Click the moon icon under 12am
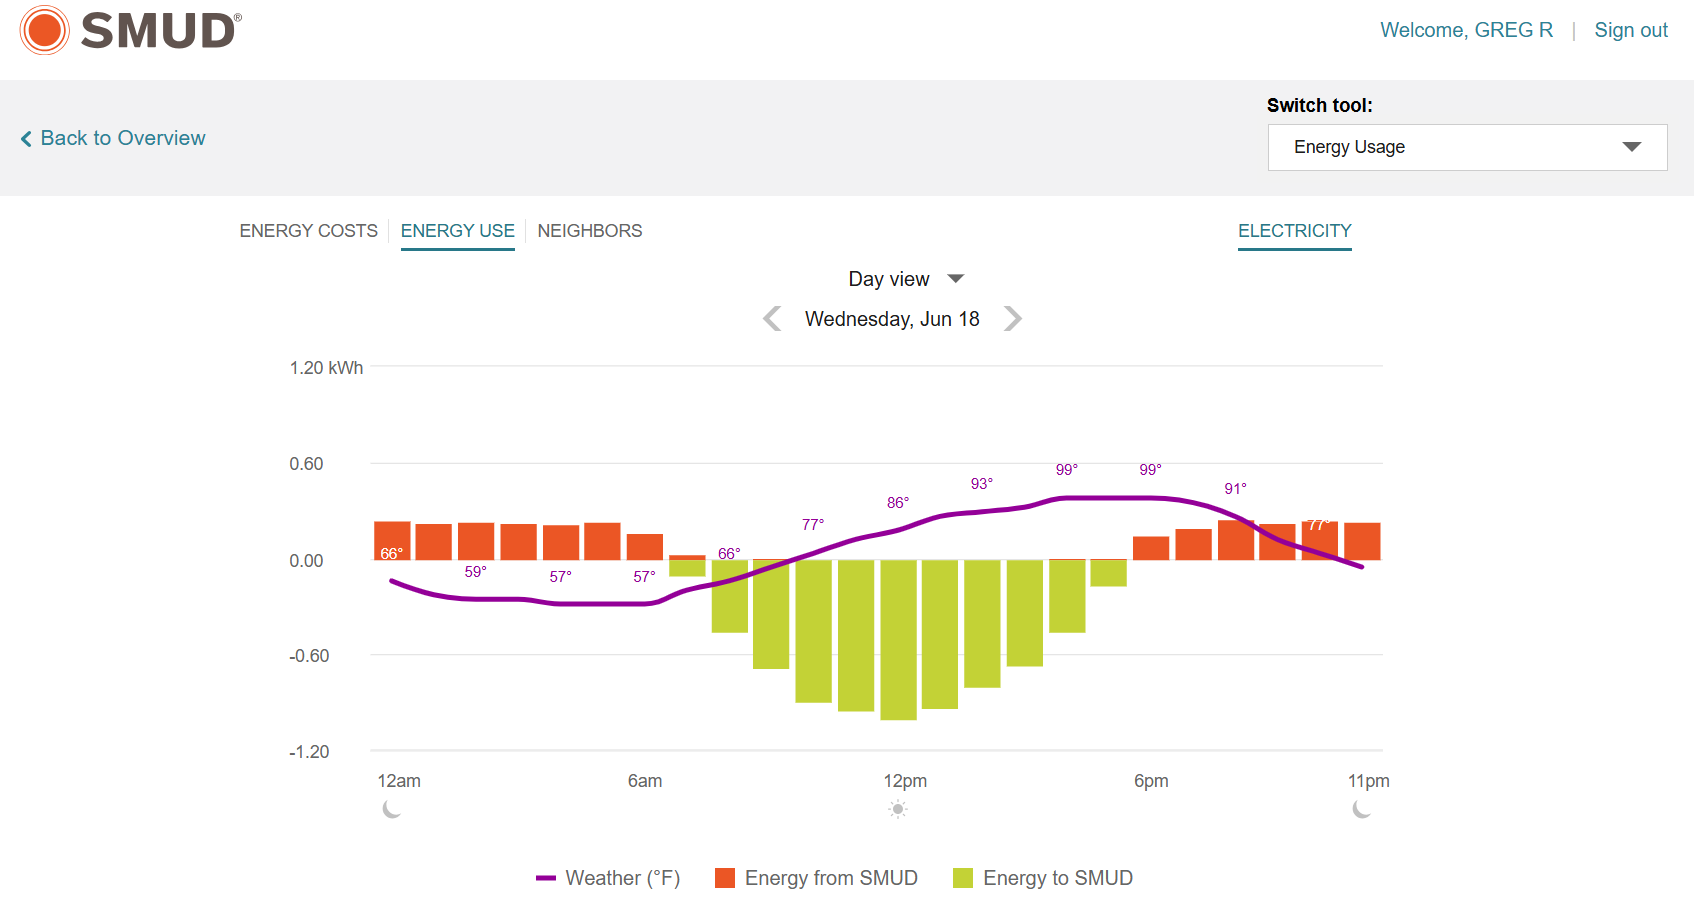 (392, 809)
